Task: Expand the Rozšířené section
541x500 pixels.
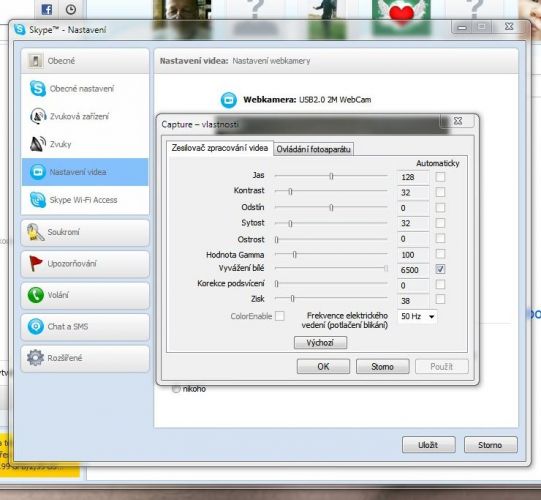Action: (85, 358)
